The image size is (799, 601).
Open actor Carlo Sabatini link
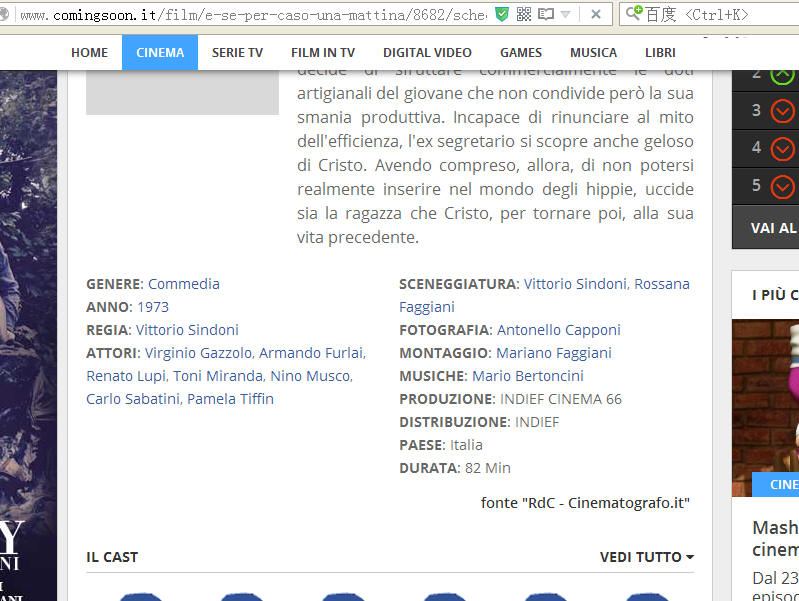pos(134,399)
